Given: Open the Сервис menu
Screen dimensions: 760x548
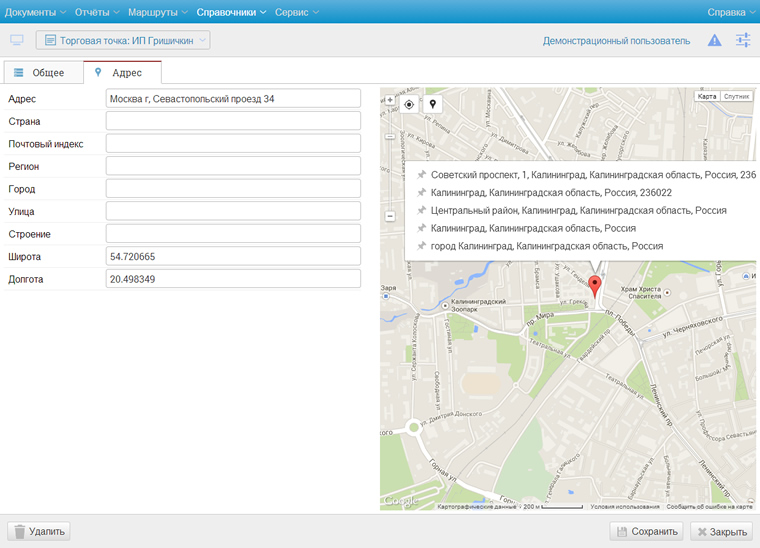Looking at the screenshot, I should tap(297, 12).
